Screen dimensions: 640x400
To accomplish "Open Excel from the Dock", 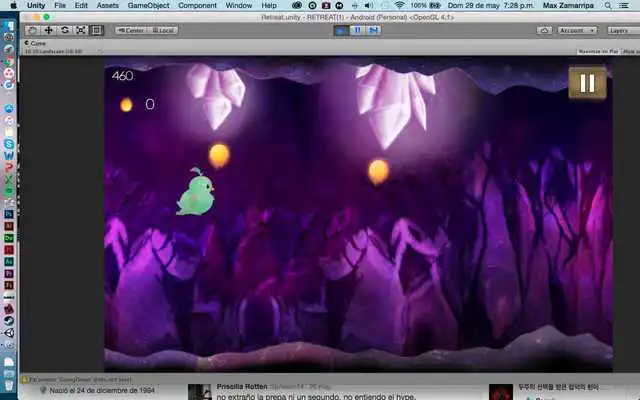I will [9, 179].
